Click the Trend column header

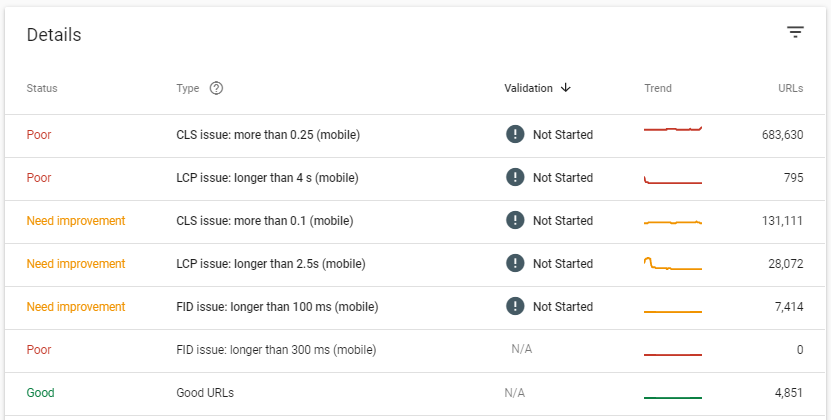(x=658, y=88)
